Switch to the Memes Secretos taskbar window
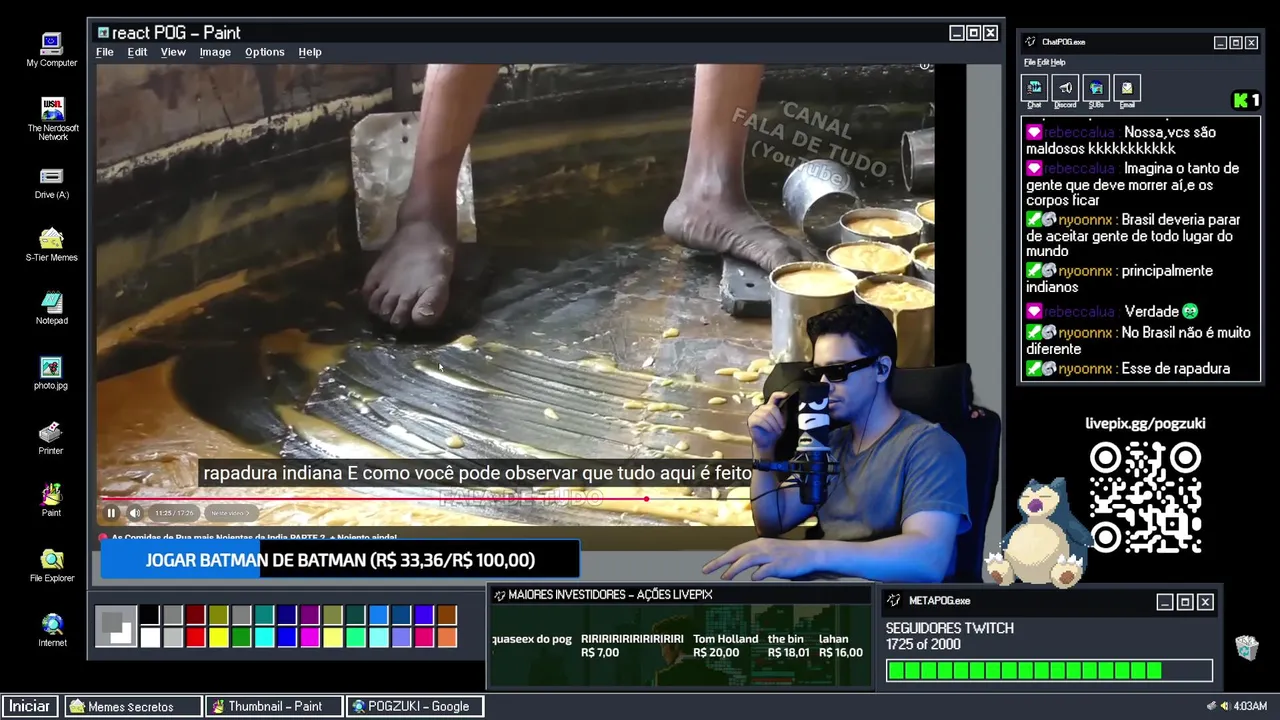Image resolution: width=1280 pixels, height=720 pixels. tap(134, 706)
